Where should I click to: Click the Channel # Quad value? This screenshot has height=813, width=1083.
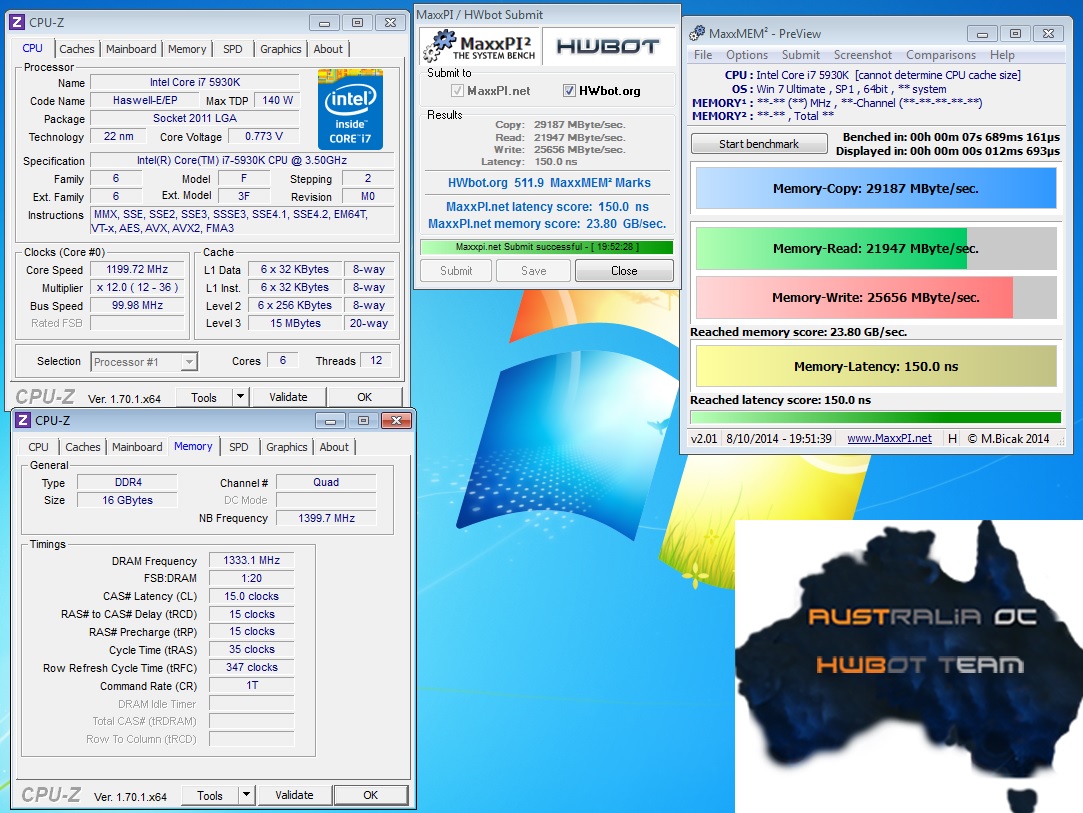326,482
